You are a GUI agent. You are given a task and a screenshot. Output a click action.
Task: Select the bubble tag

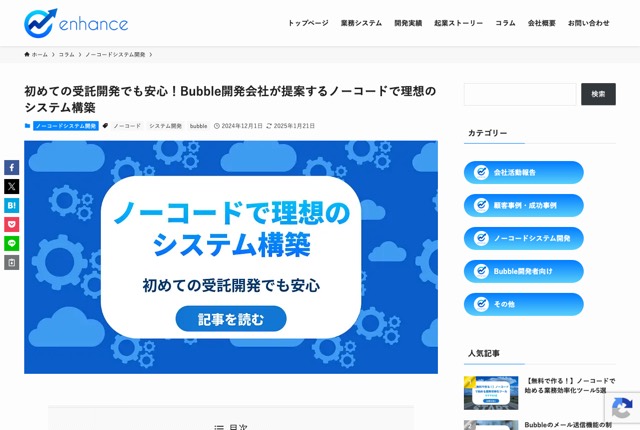pyautogui.click(x=198, y=126)
